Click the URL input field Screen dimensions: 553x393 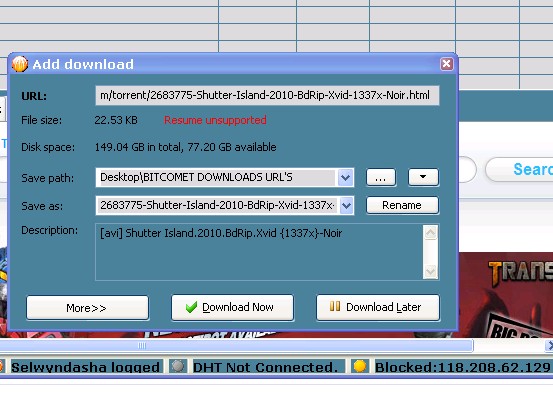point(267,95)
